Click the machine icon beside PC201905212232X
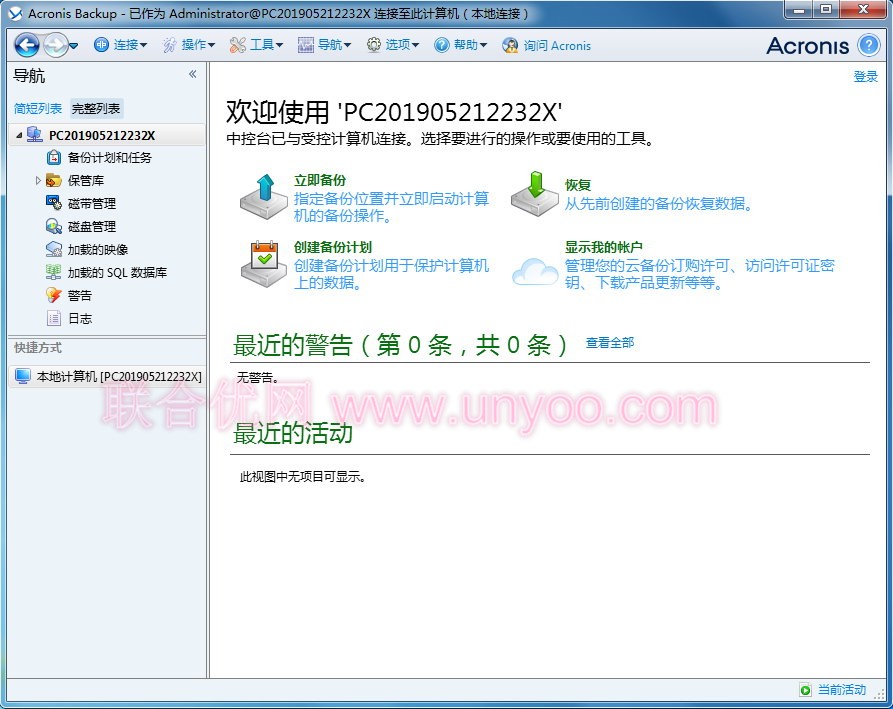 pyautogui.click(x=35, y=135)
